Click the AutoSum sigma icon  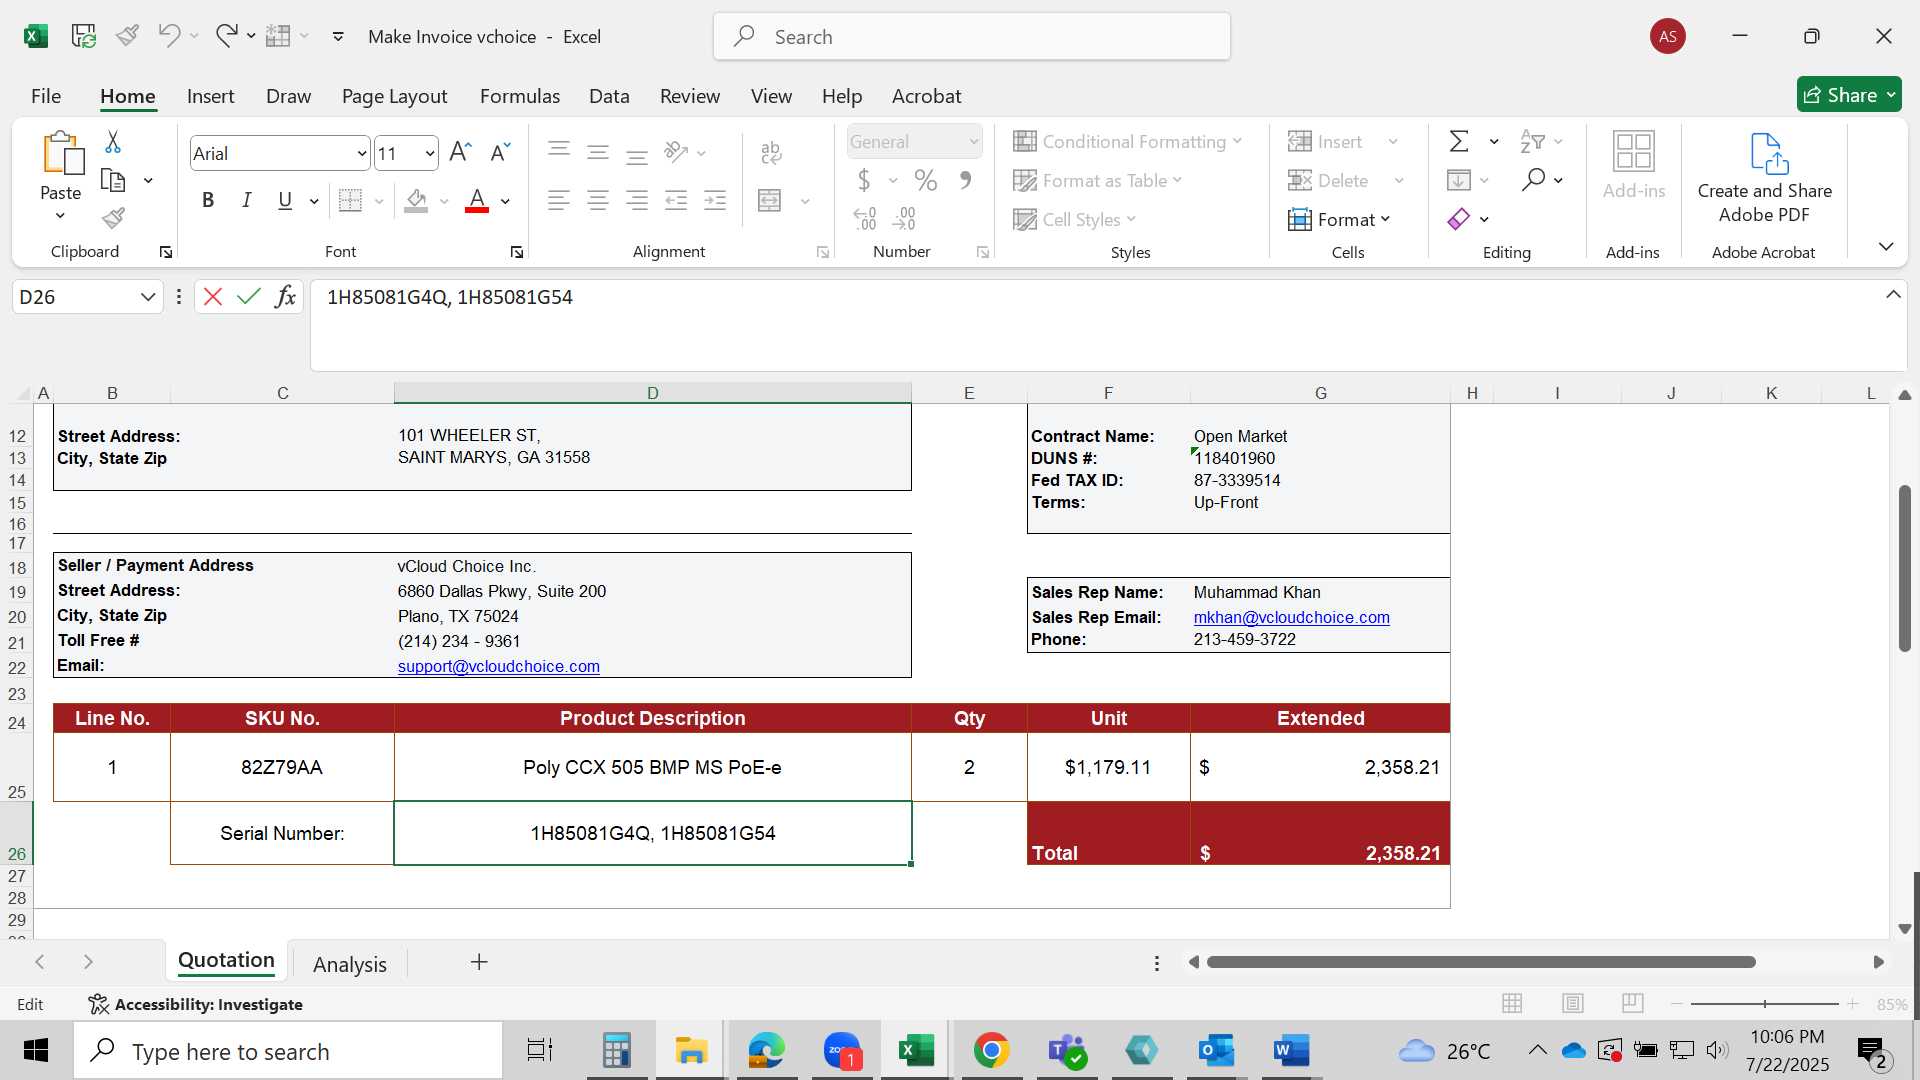(1459, 141)
